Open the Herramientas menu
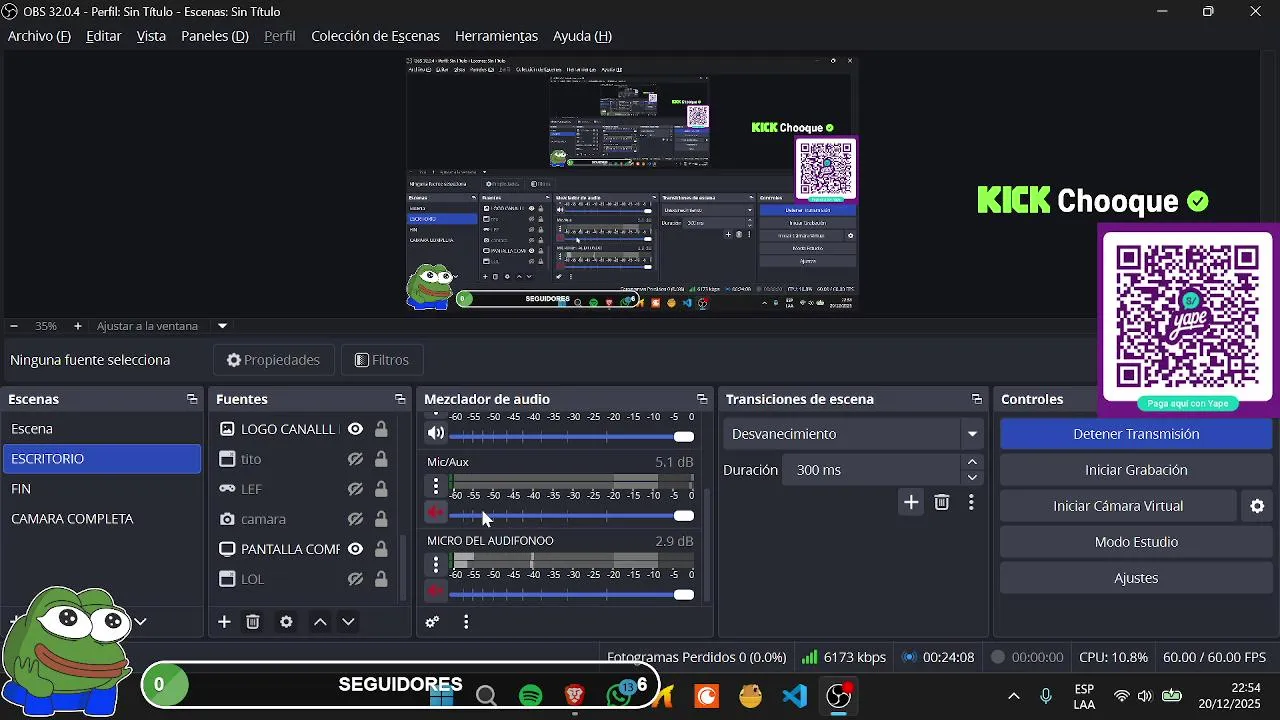 click(x=496, y=36)
